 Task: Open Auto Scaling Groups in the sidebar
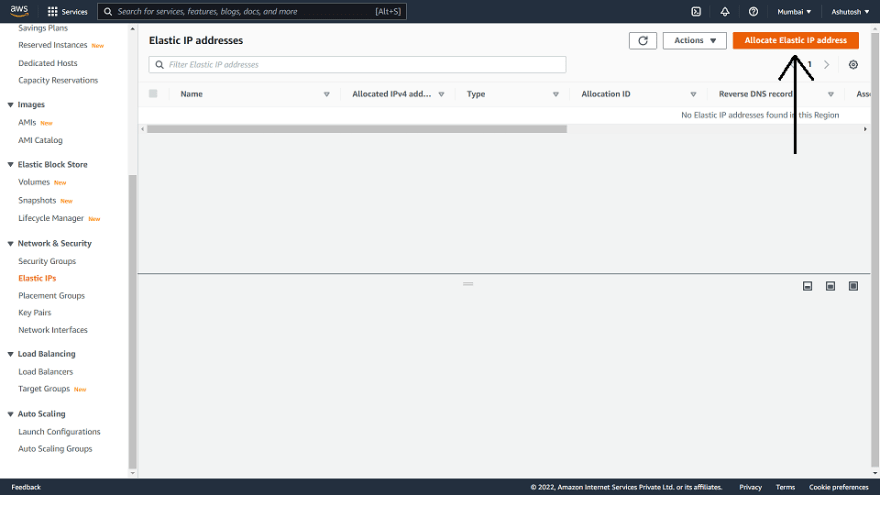click(x=55, y=449)
